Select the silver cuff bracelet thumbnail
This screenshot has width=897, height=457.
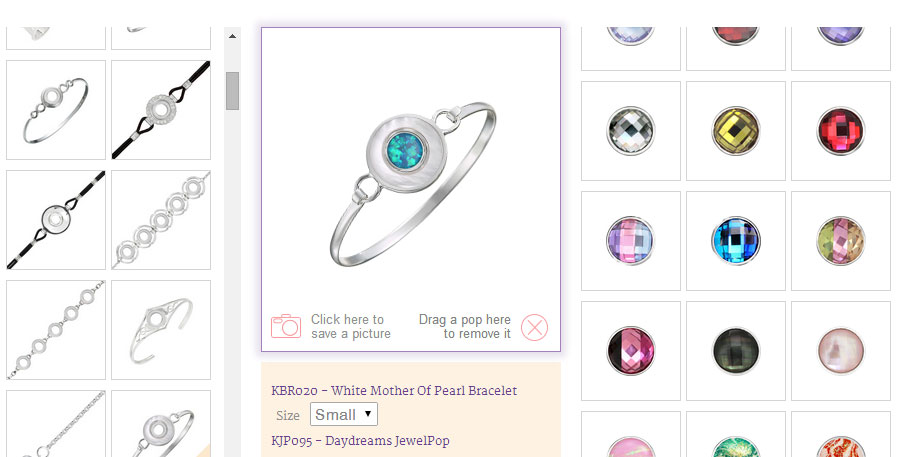point(161,330)
